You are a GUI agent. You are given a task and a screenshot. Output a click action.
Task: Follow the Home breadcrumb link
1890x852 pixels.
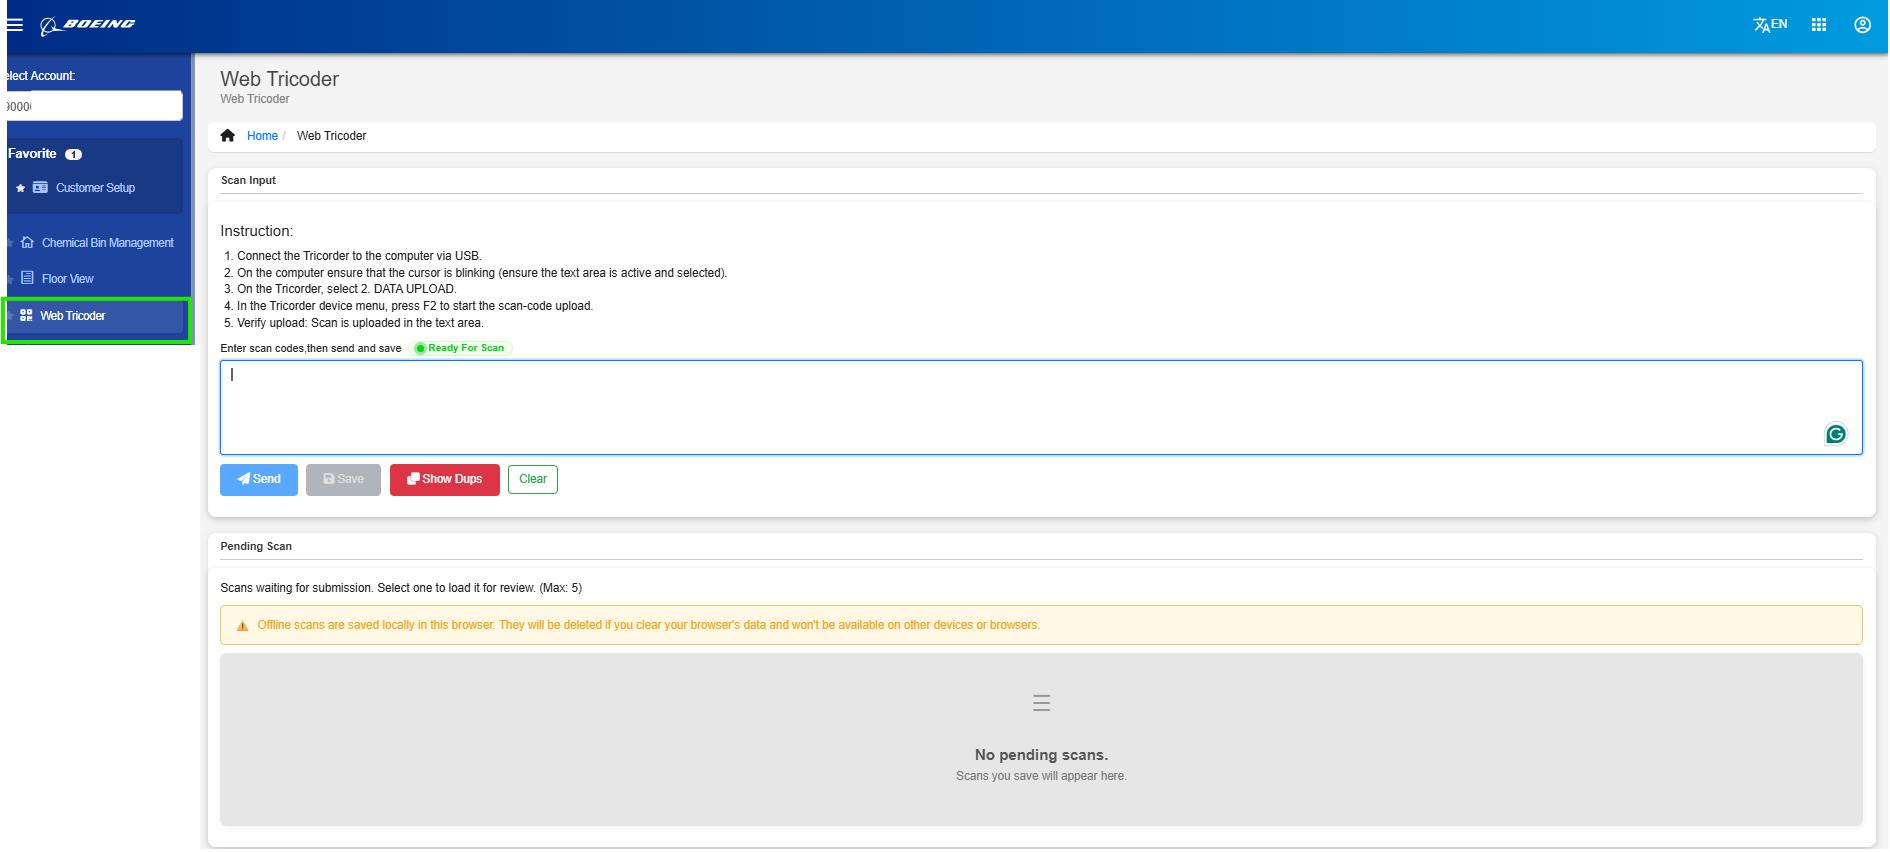pyautogui.click(x=262, y=136)
